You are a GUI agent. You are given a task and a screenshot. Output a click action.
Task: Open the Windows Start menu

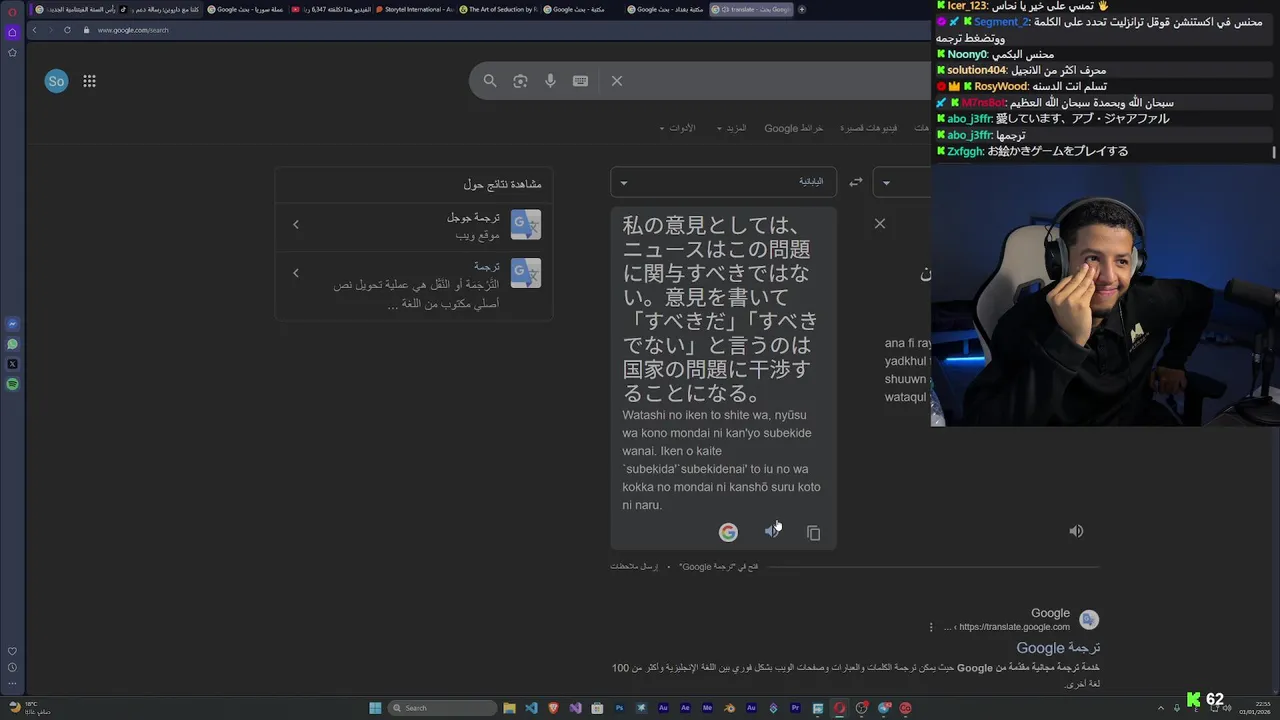click(375, 708)
